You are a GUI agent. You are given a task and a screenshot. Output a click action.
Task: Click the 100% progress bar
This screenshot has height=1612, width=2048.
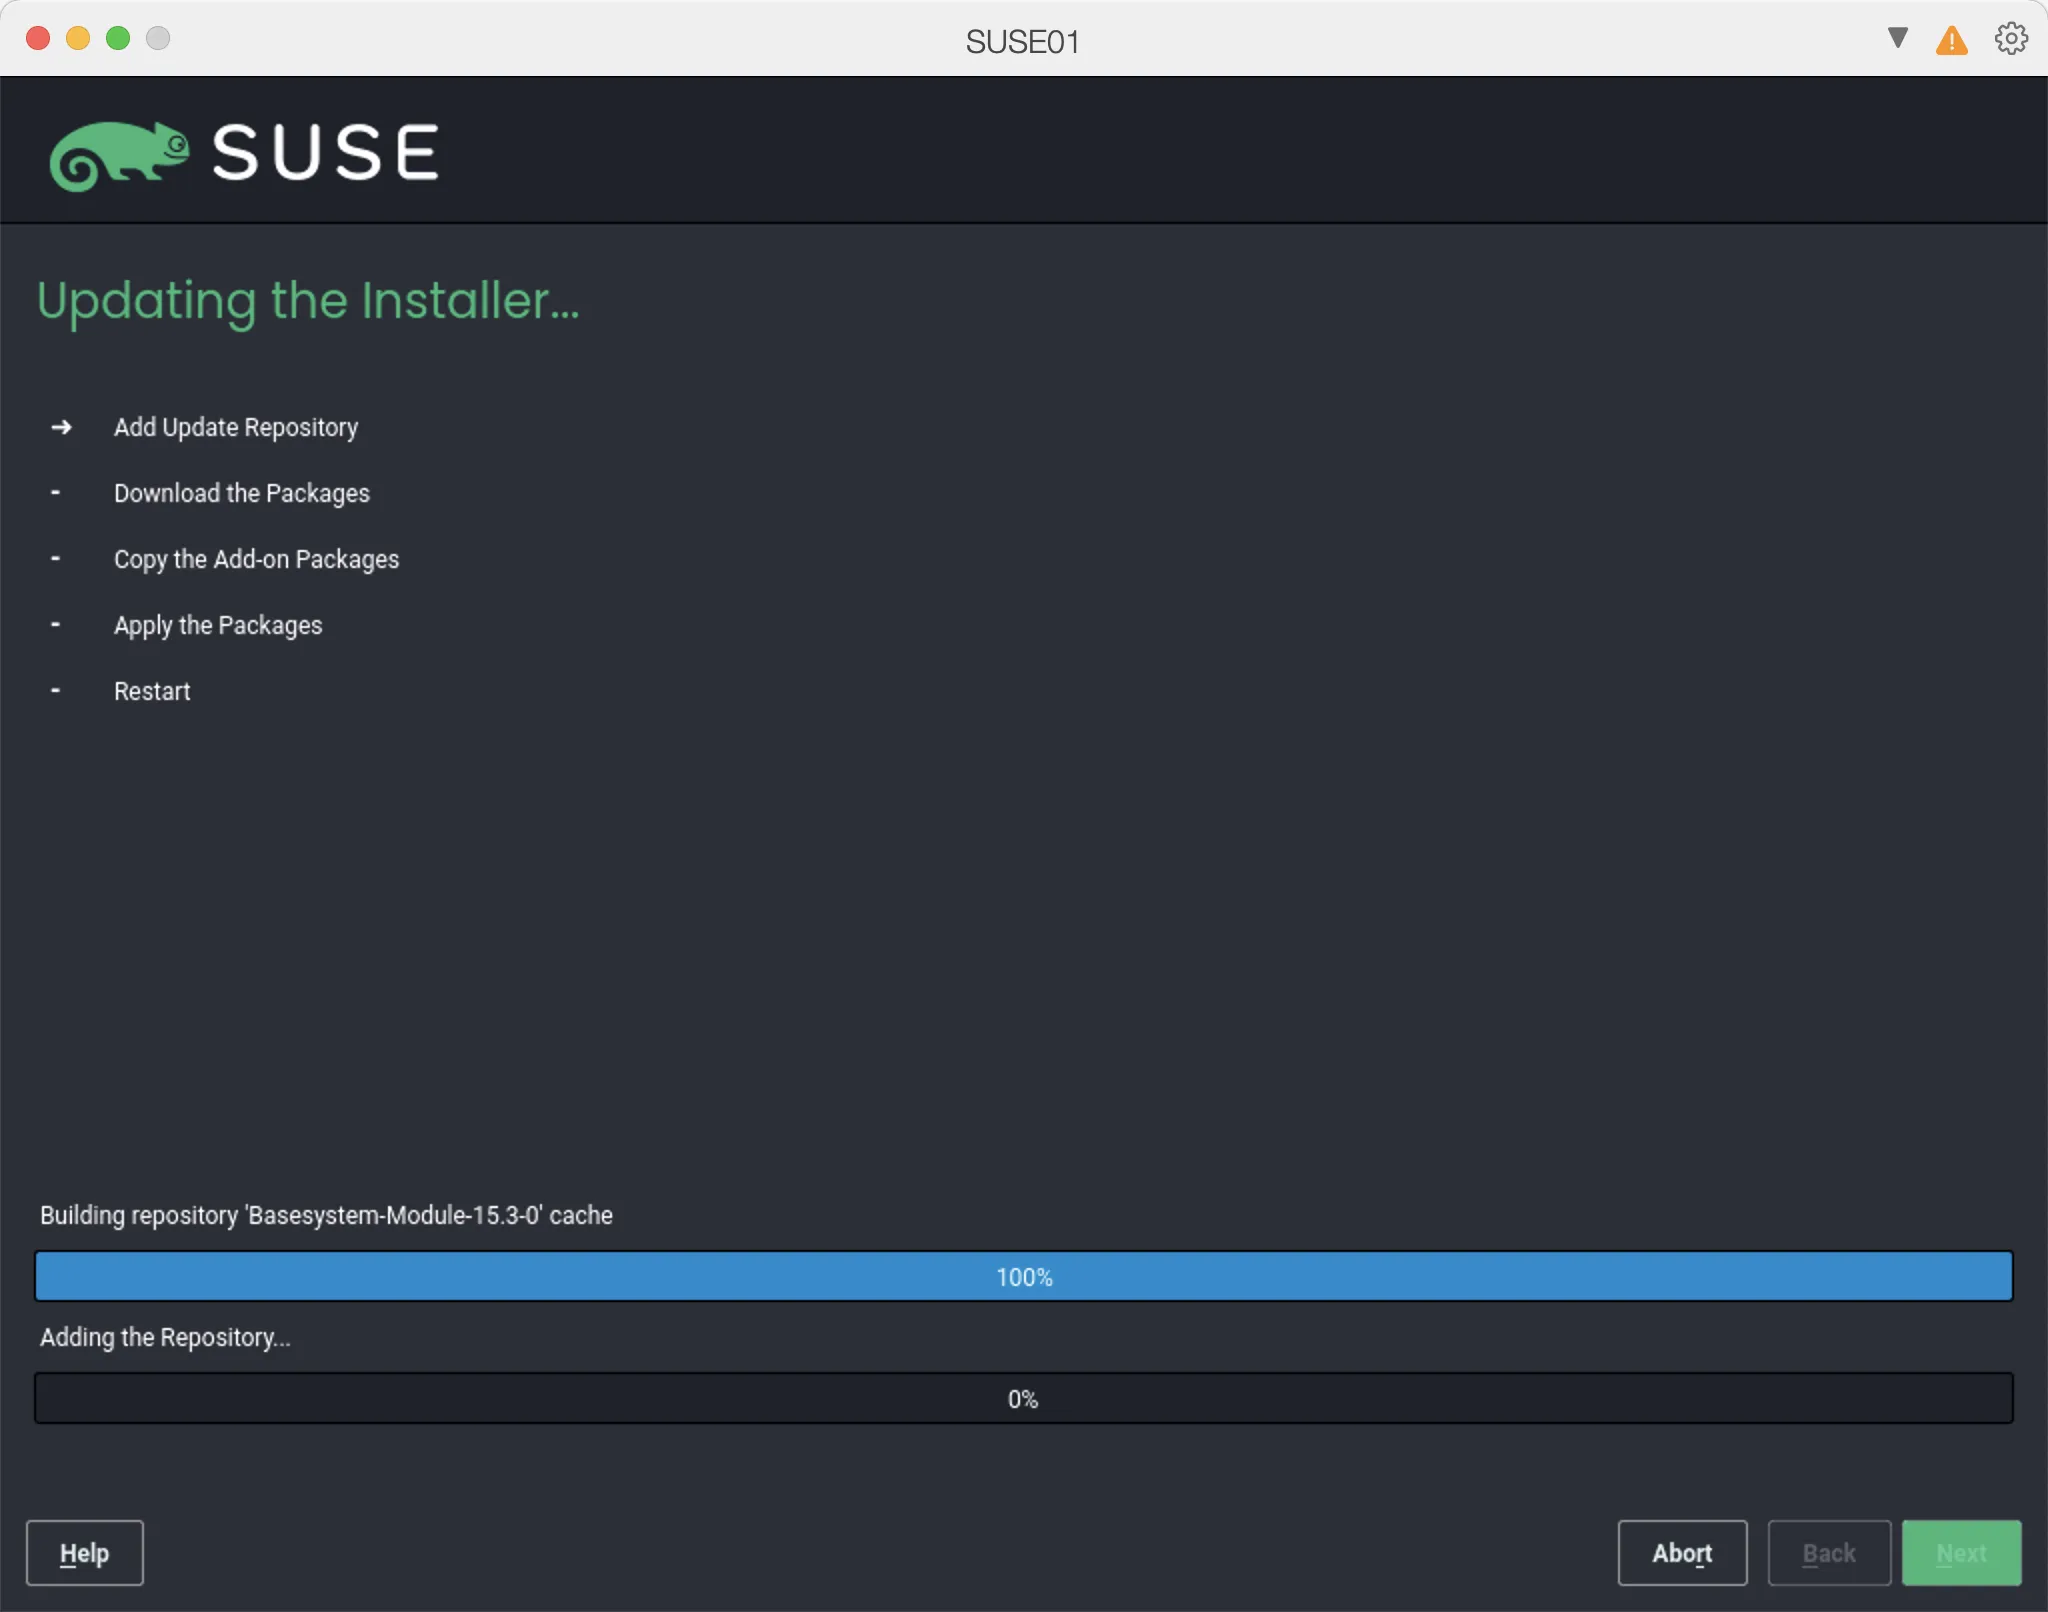tap(1023, 1276)
